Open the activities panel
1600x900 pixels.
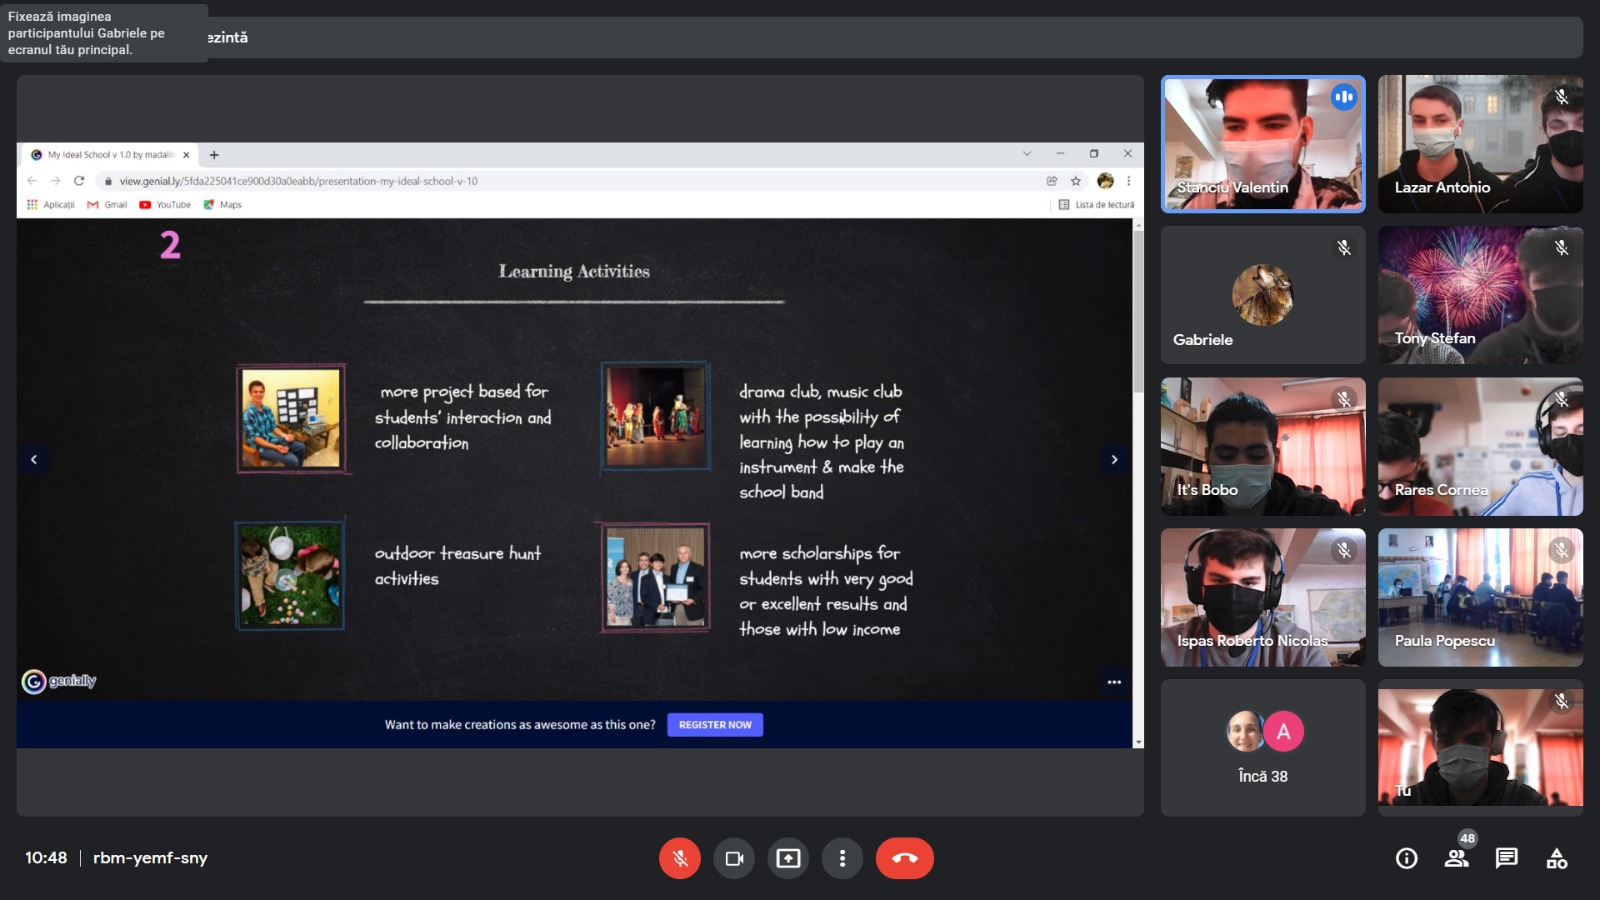click(x=1556, y=858)
